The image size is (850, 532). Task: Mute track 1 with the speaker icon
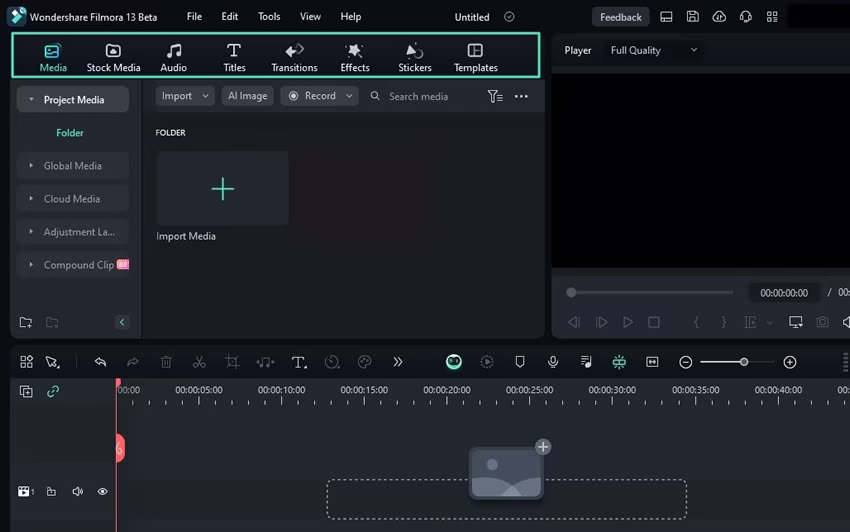coord(77,492)
